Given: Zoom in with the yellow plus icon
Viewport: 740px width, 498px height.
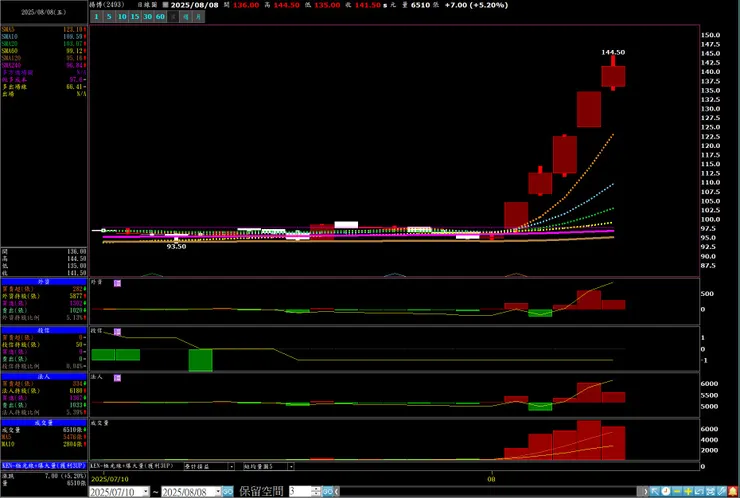Looking at the screenshot, I should pyautogui.click(x=688, y=491).
